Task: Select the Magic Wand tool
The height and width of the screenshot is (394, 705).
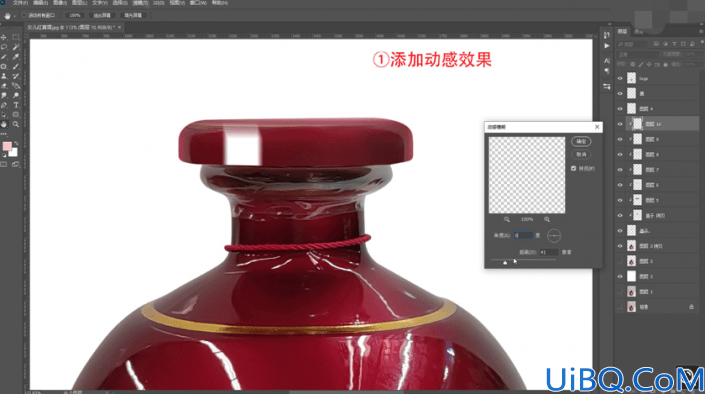Action: point(16,47)
